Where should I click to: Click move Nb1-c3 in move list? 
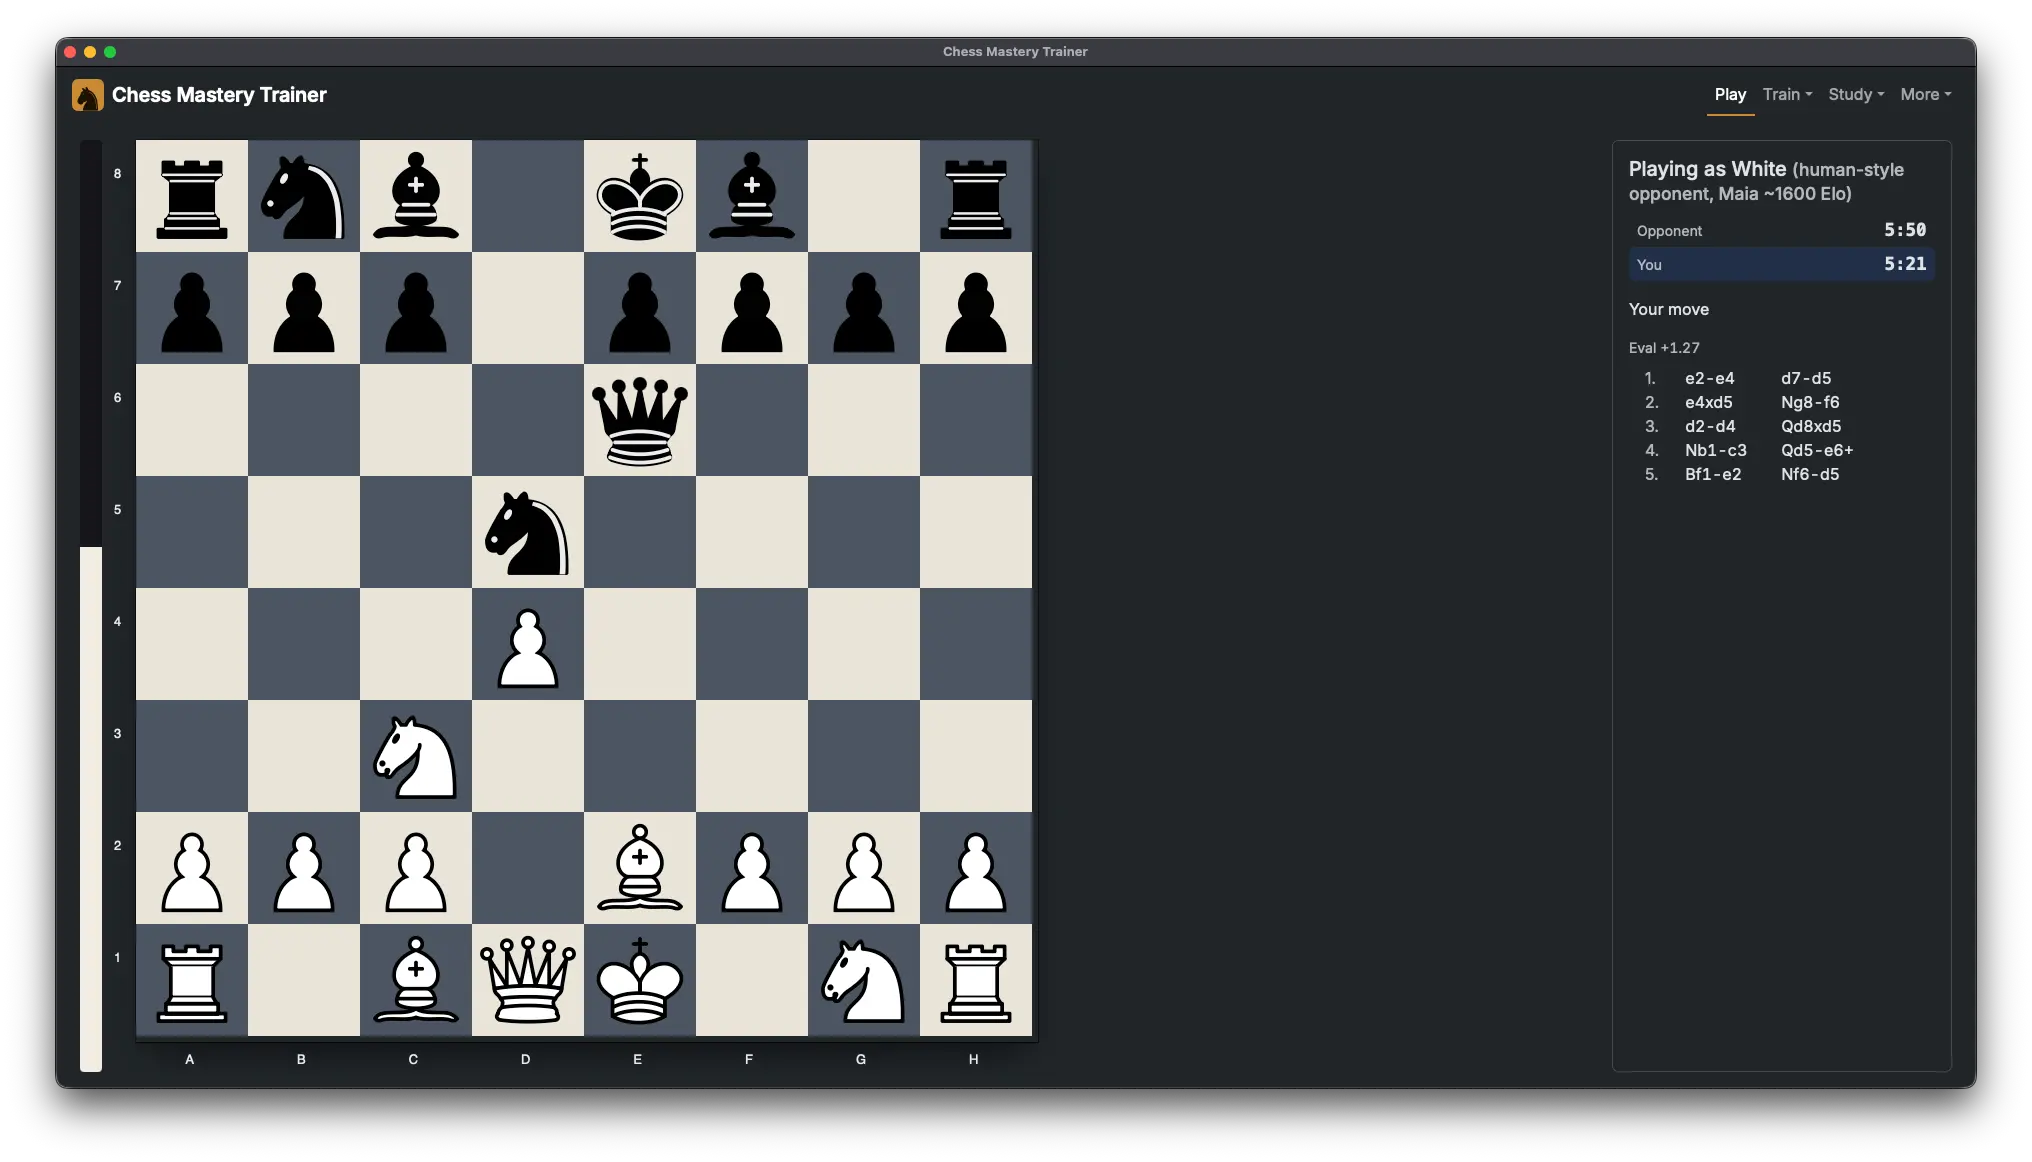(1716, 450)
